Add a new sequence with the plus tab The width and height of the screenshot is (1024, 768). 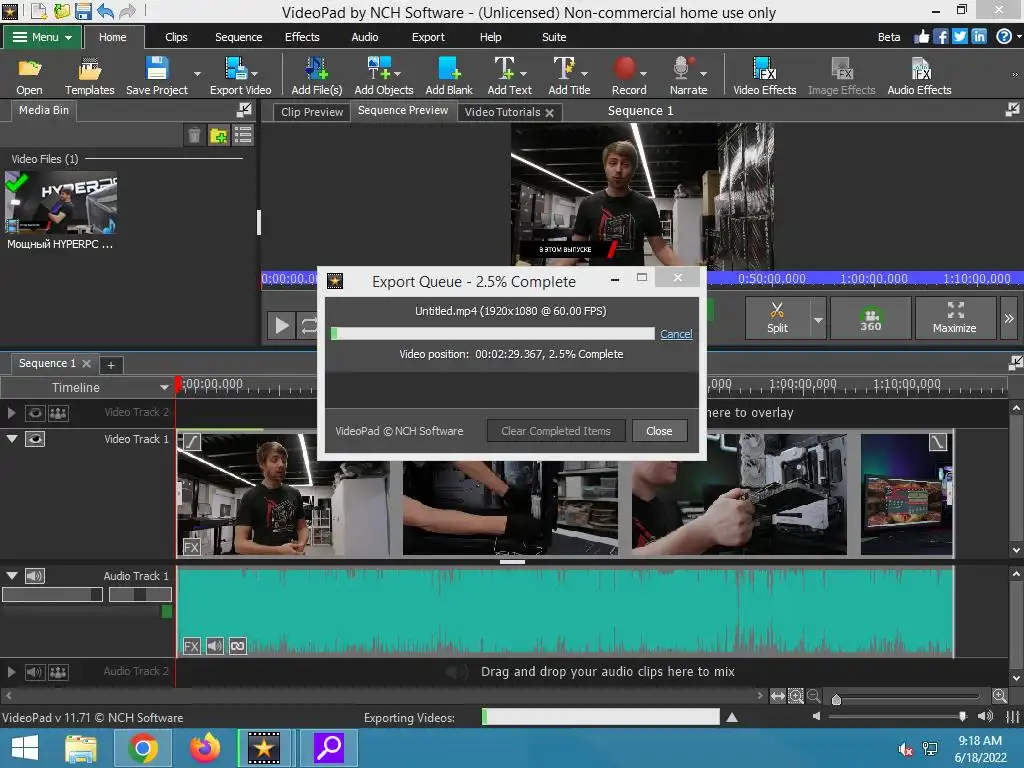pos(111,365)
